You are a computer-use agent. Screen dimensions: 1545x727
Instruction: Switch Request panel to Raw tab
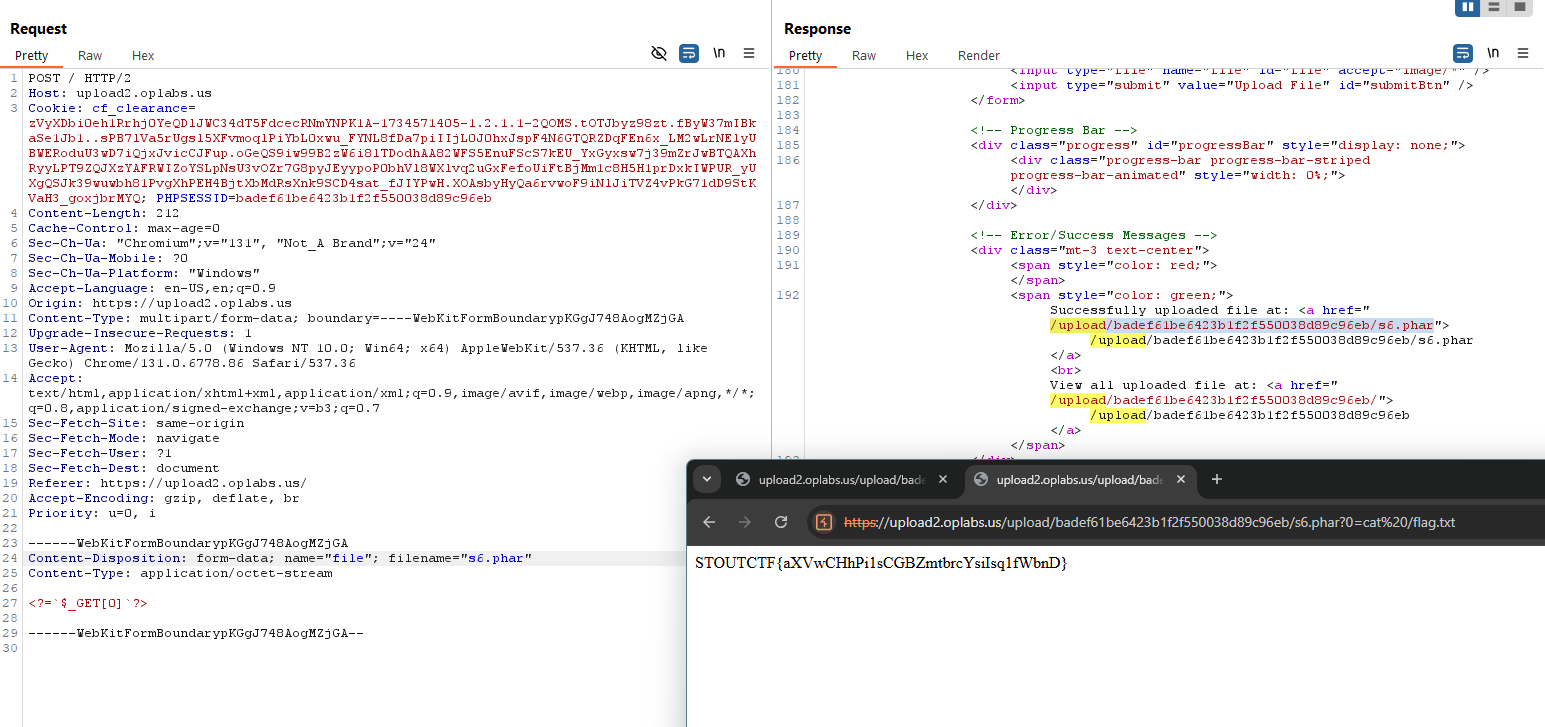(x=90, y=56)
